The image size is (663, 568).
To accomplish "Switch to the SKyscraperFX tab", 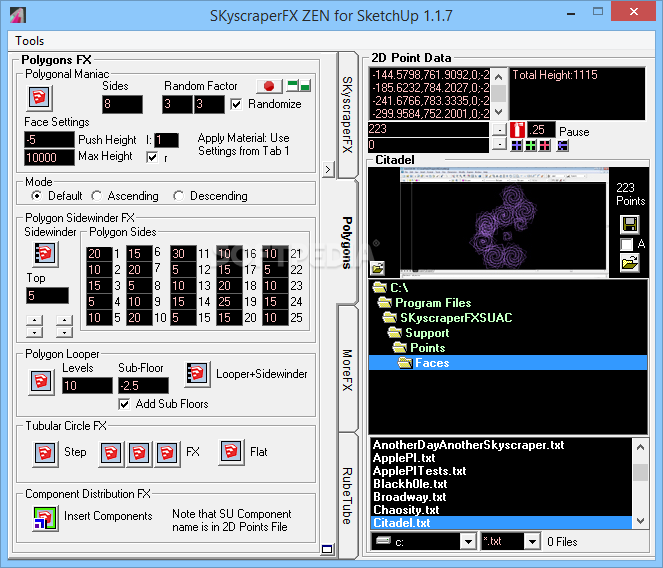I will (347, 115).
